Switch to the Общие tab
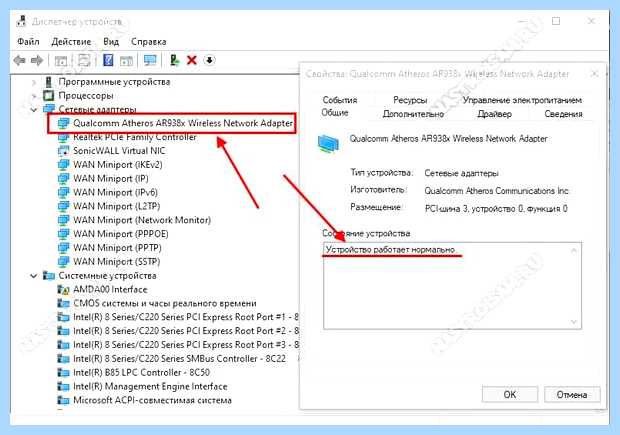620x435 pixels. pyautogui.click(x=335, y=113)
